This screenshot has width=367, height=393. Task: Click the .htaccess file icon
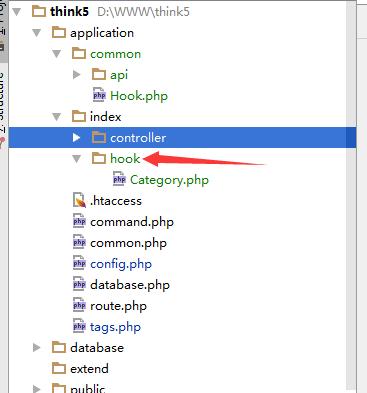click(x=79, y=200)
